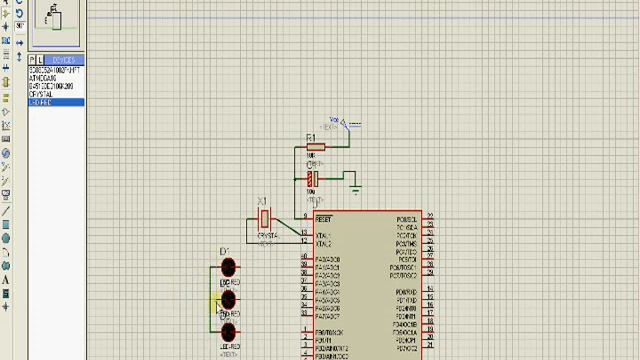Click the XTAL1 pin label
The image size is (640, 360).
coord(323,236)
